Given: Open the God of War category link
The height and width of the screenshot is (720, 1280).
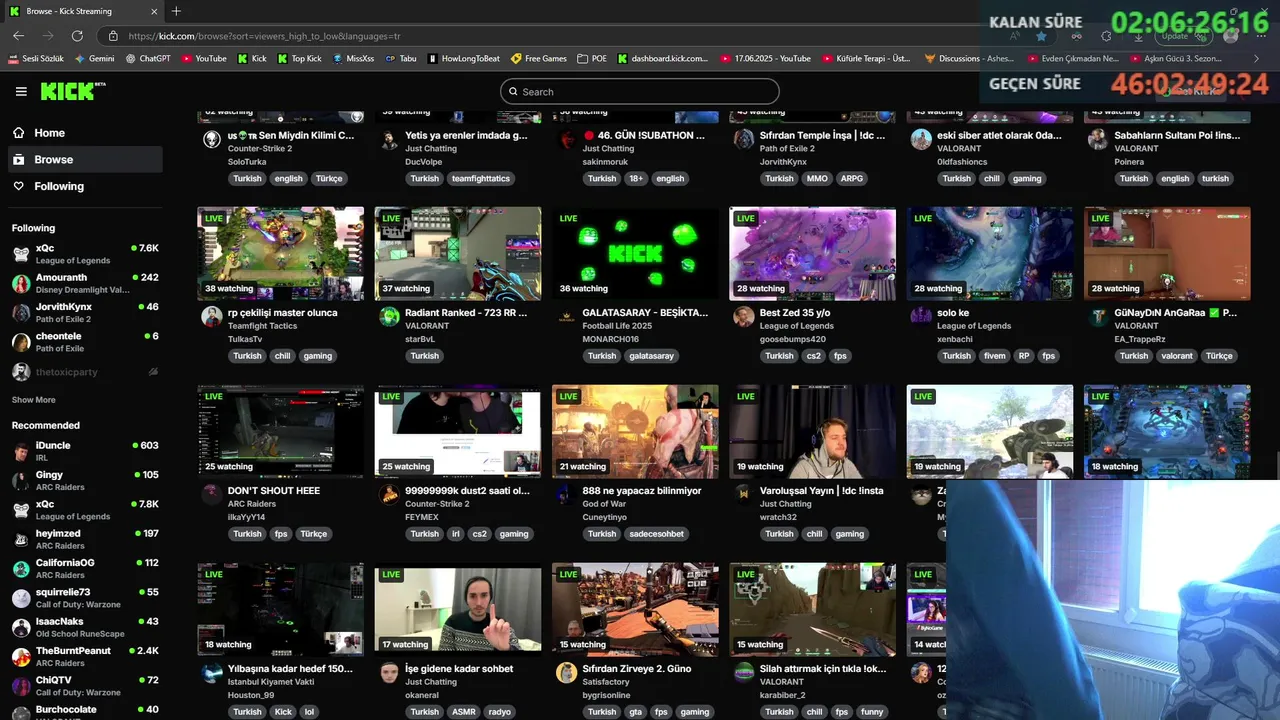Looking at the screenshot, I should 604,504.
